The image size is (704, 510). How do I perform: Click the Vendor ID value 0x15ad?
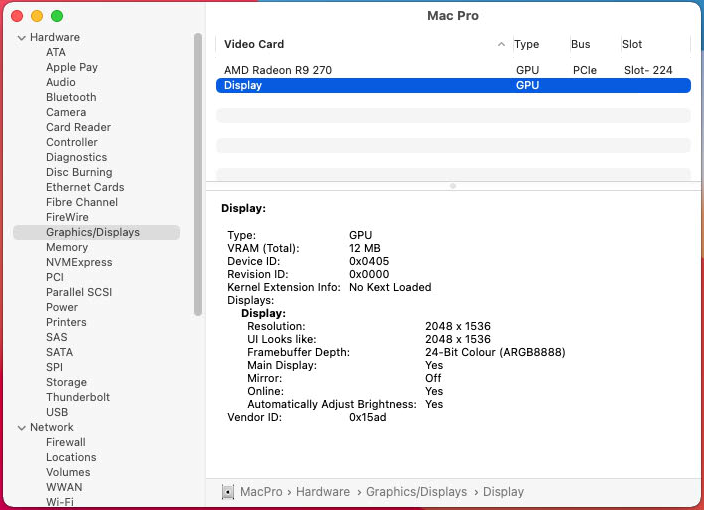[368, 418]
